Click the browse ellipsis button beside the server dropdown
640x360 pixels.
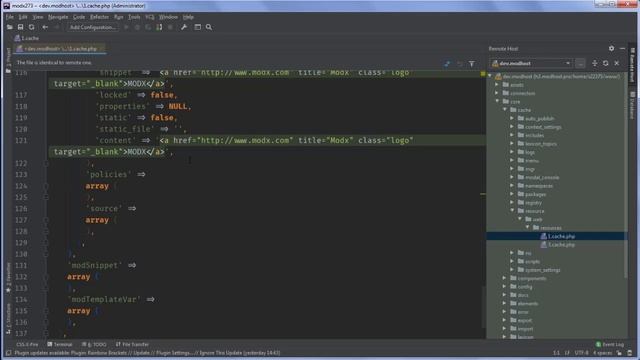point(580,63)
